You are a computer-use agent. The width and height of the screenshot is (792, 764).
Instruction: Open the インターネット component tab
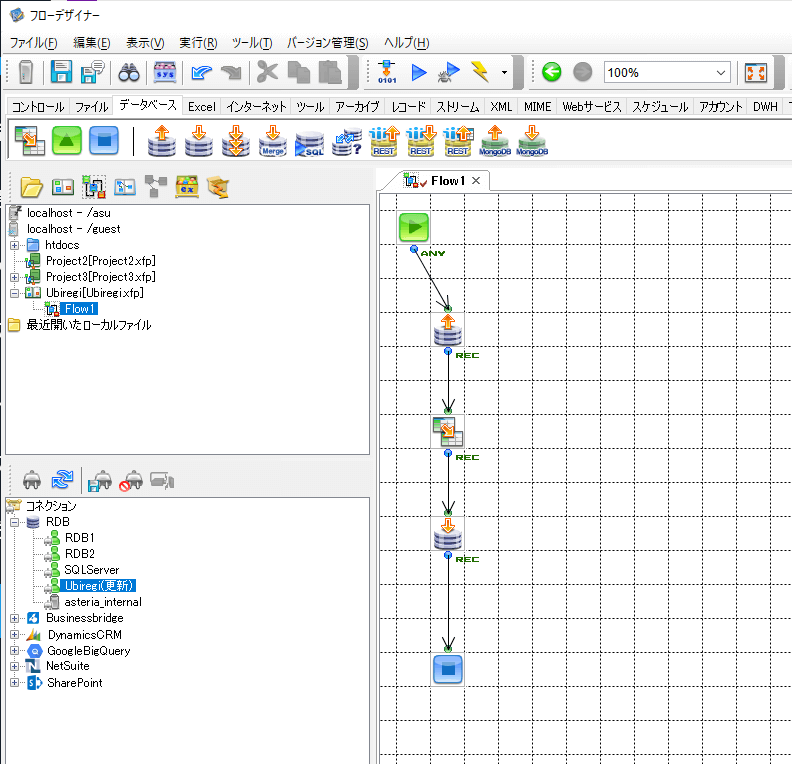256,107
